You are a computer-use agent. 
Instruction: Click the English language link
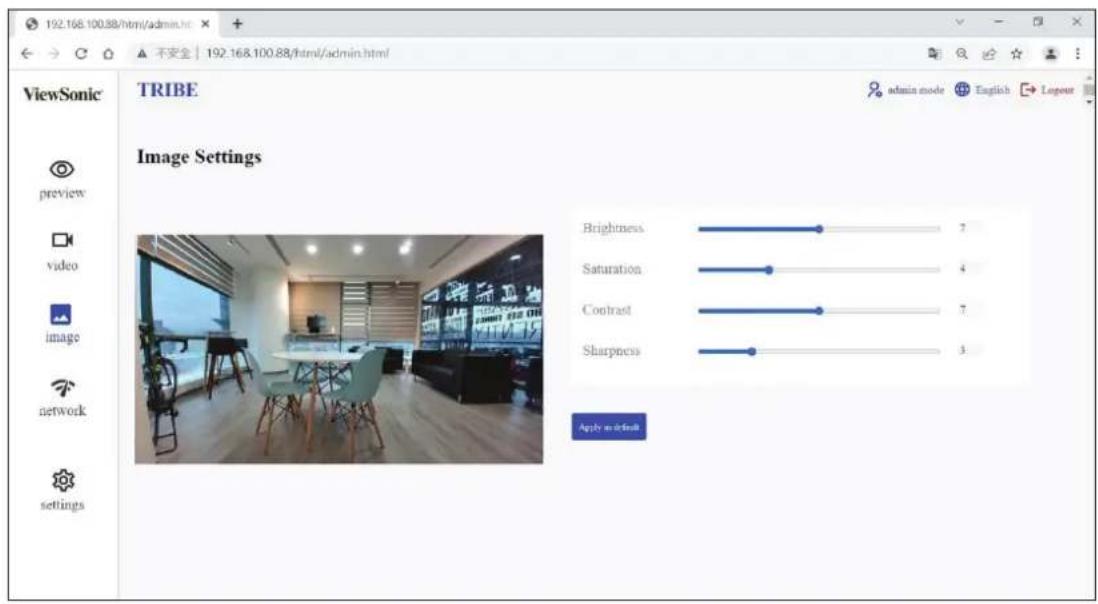(992, 90)
